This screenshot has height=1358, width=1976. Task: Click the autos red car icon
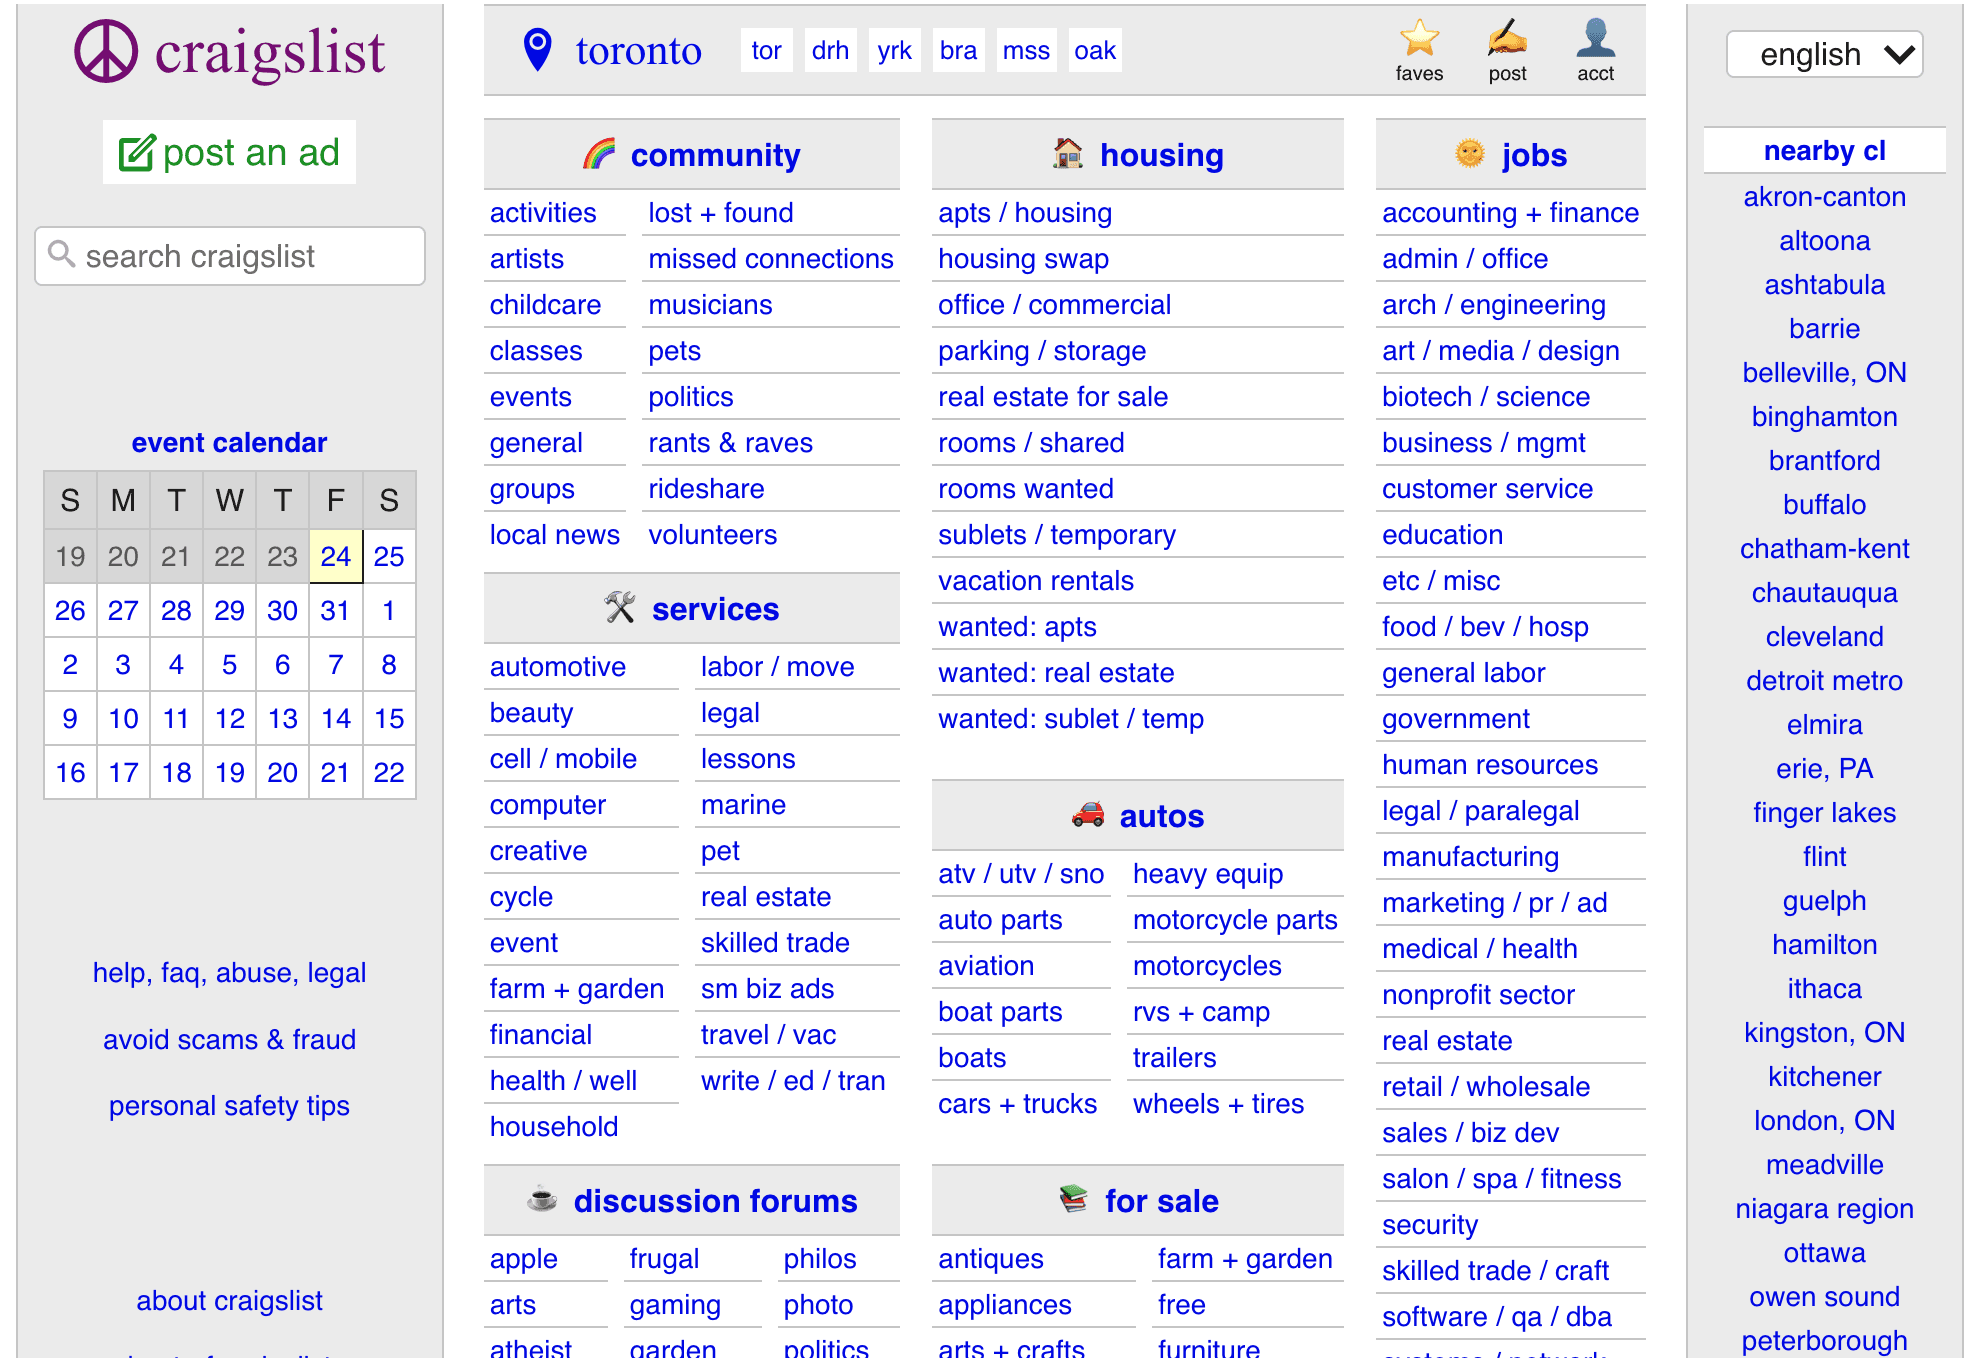[x=1088, y=815]
